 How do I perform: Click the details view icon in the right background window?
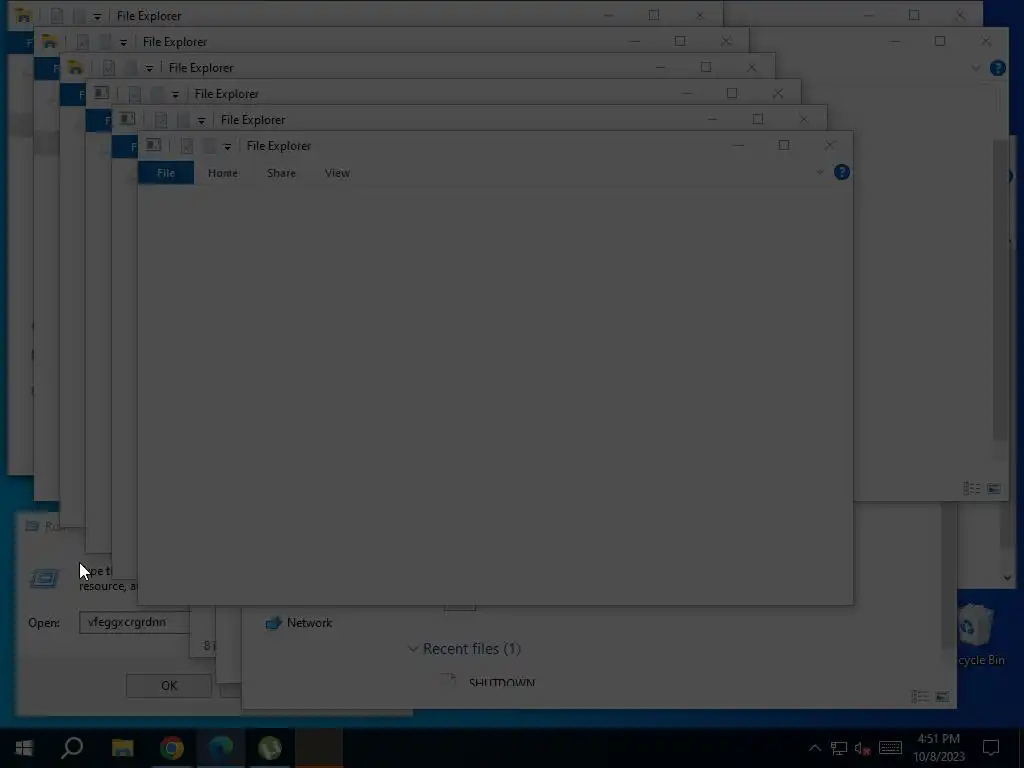pyautogui.click(x=972, y=488)
